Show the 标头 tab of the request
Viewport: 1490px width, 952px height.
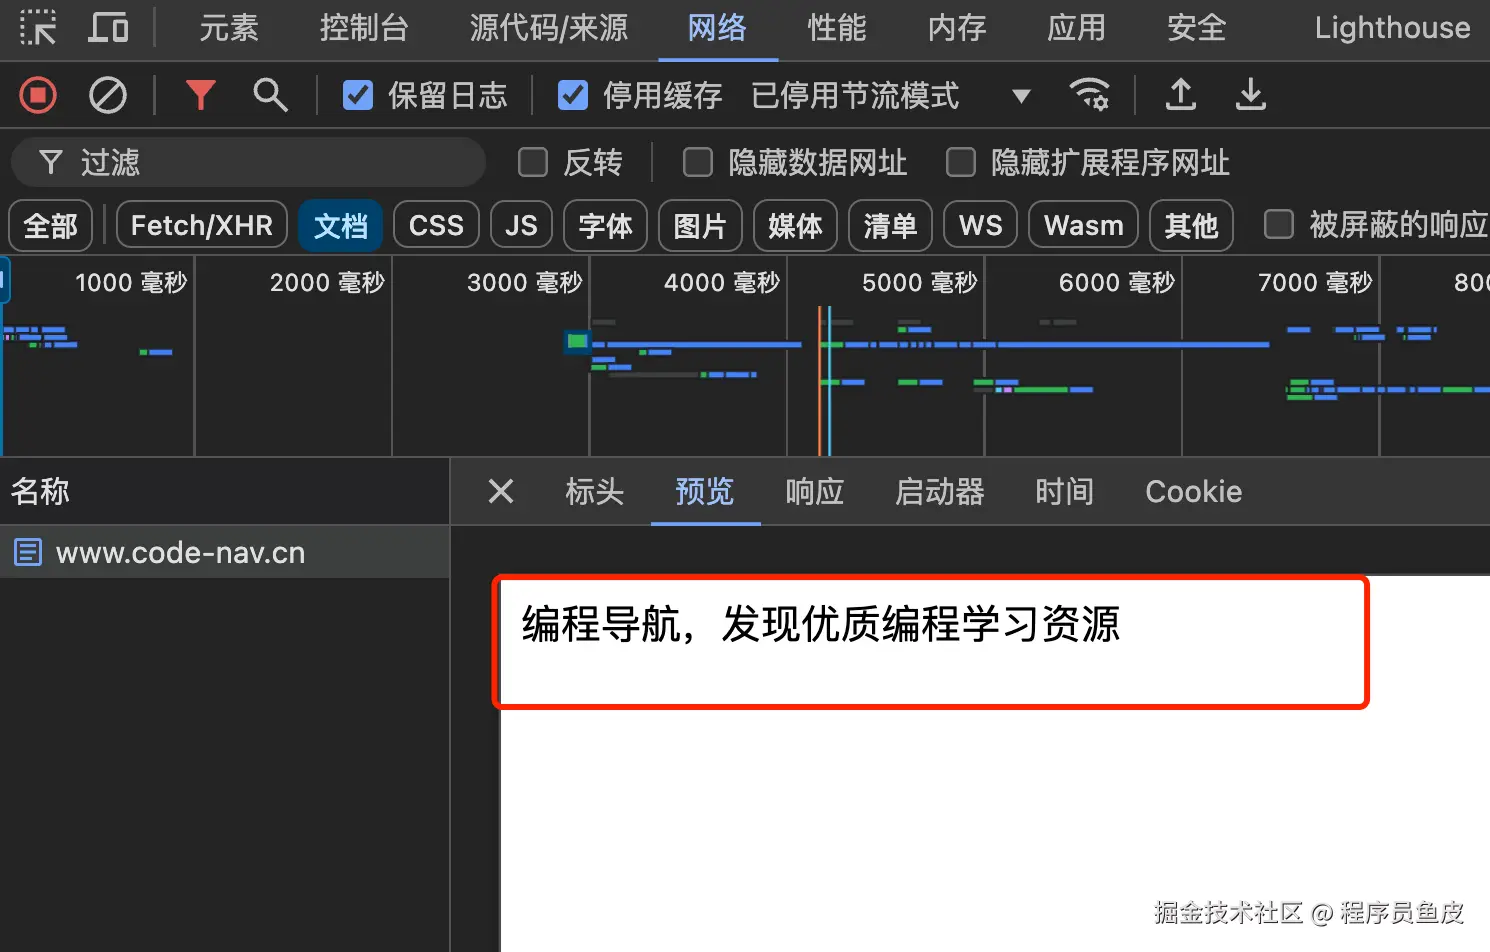595,491
